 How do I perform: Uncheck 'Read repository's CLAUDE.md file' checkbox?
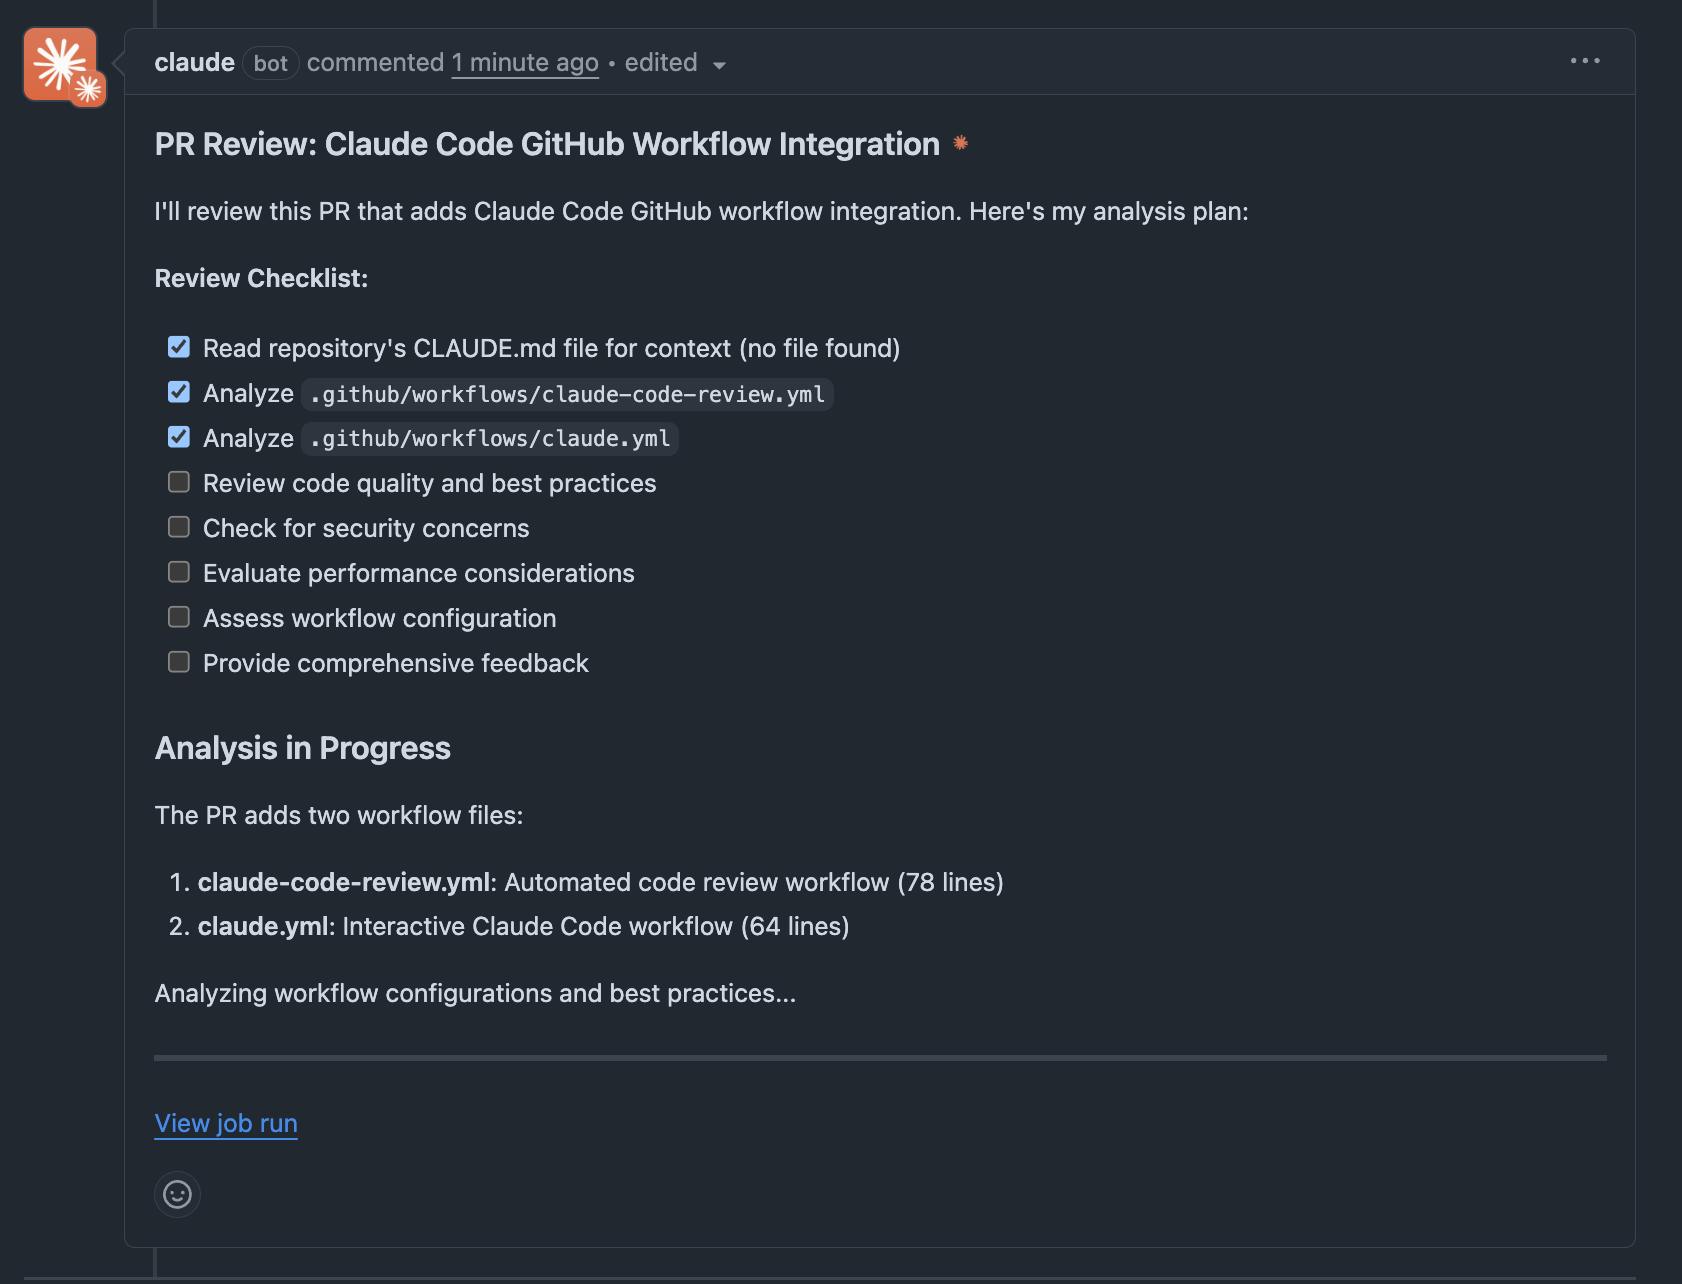coord(179,347)
